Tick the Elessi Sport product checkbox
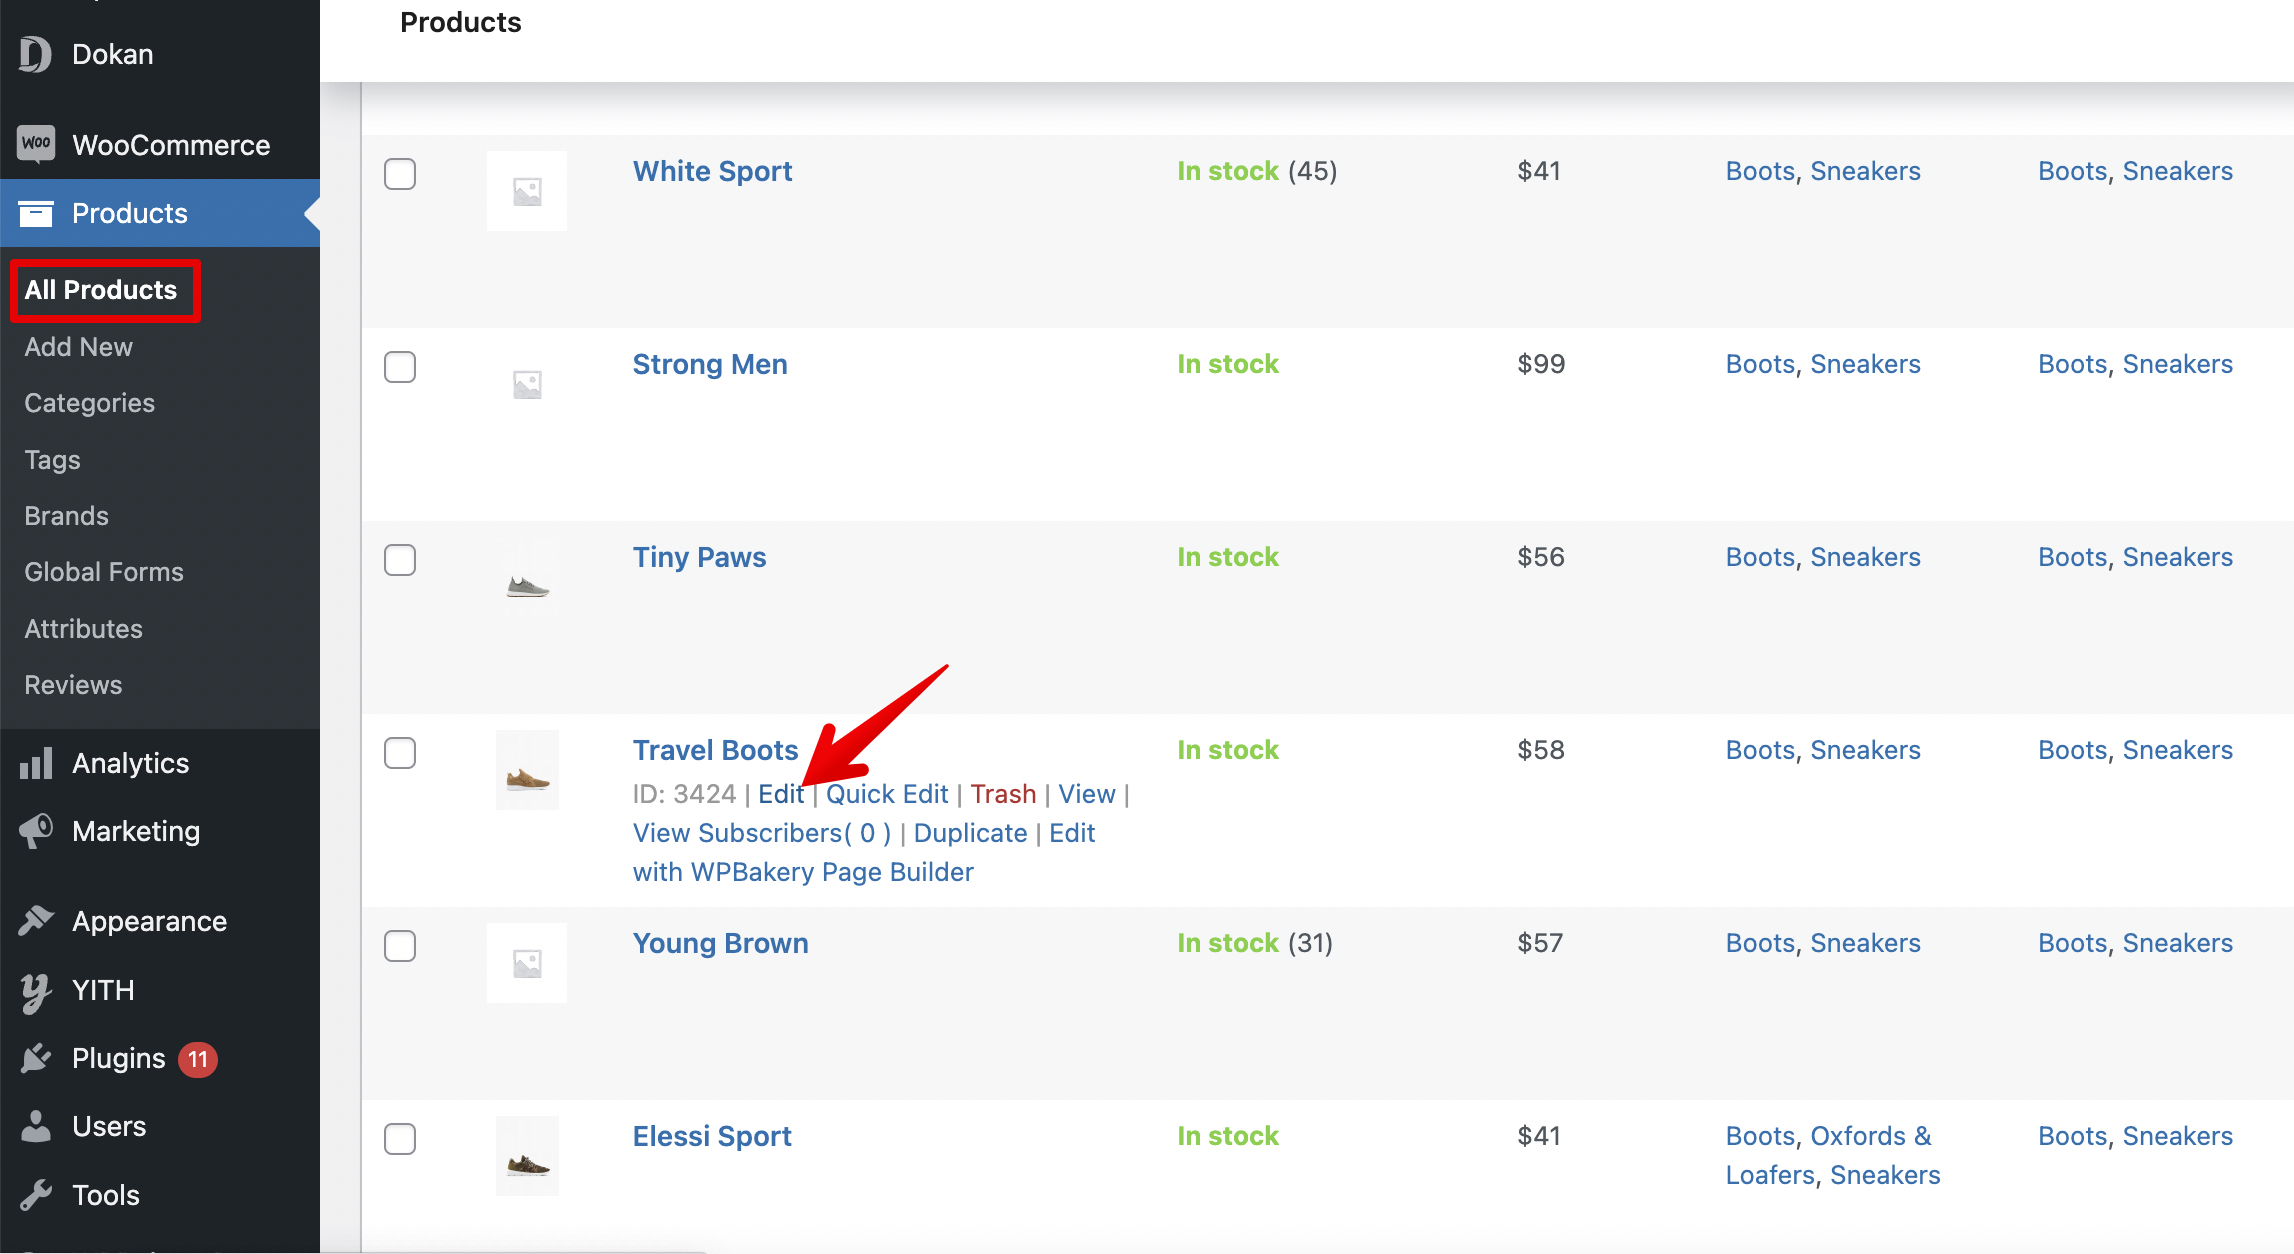The width and height of the screenshot is (2294, 1254). [x=400, y=1139]
